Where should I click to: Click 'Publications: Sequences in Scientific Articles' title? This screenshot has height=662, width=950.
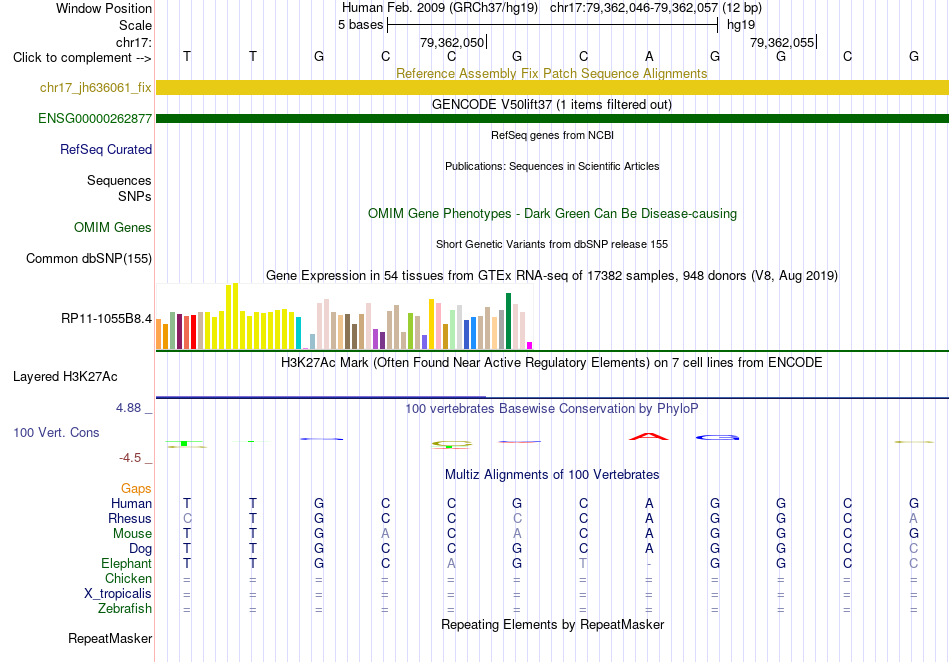(x=552, y=167)
